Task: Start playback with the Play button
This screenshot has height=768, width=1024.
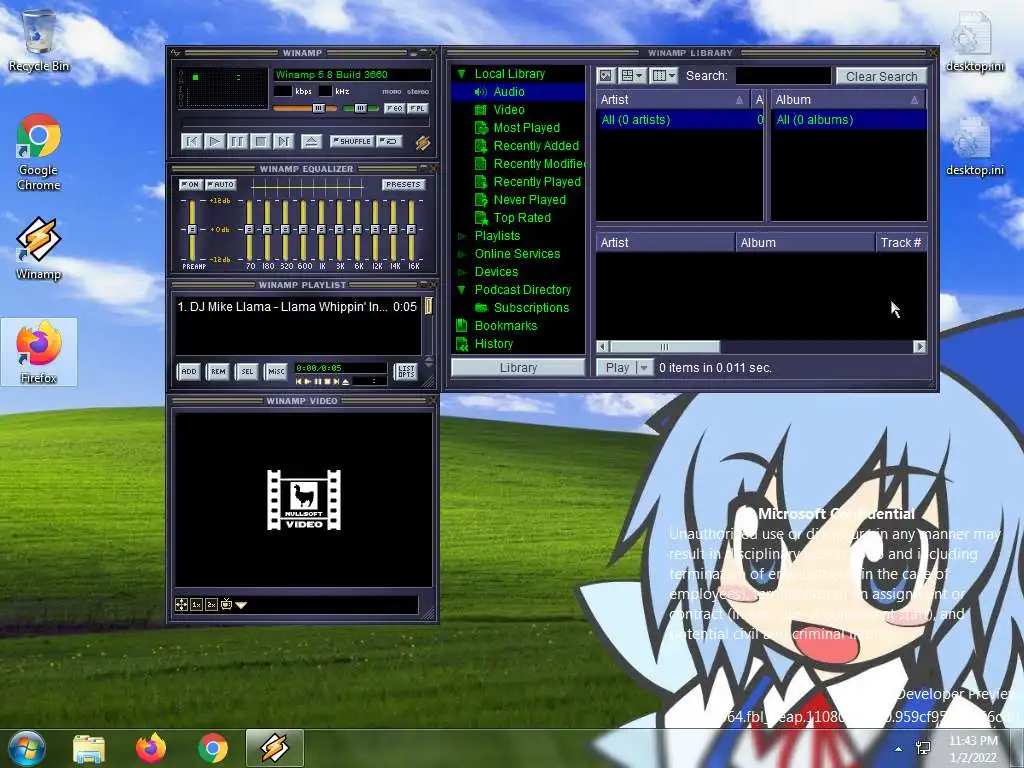Action: 214,141
